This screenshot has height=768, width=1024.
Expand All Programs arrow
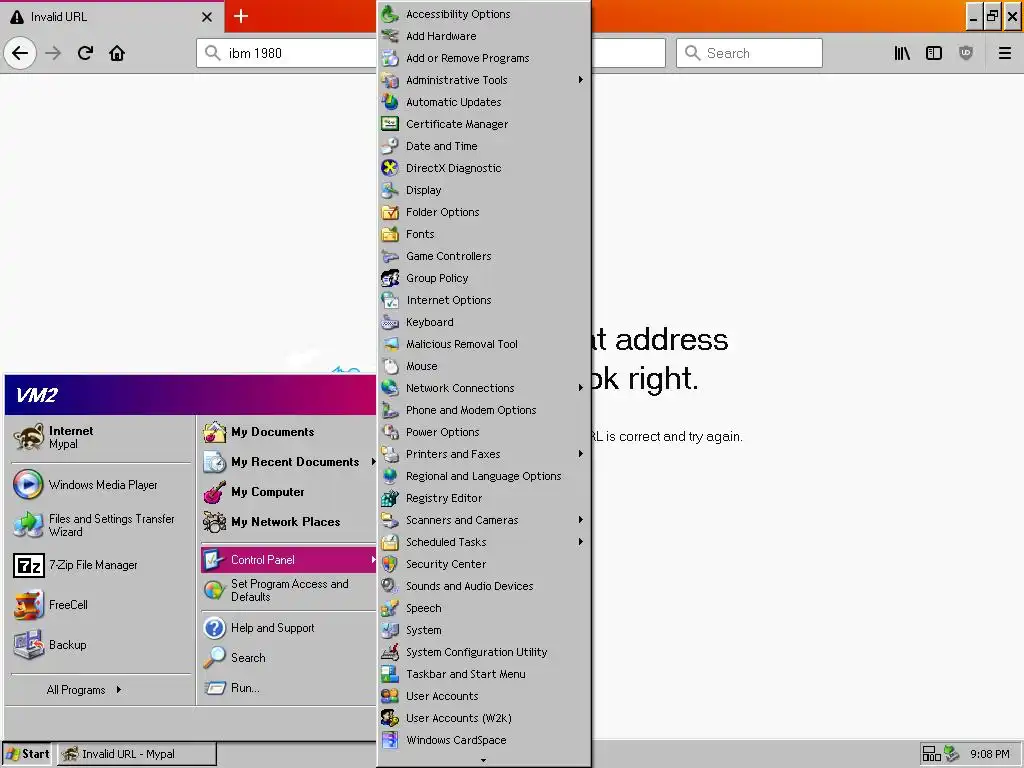(119, 690)
